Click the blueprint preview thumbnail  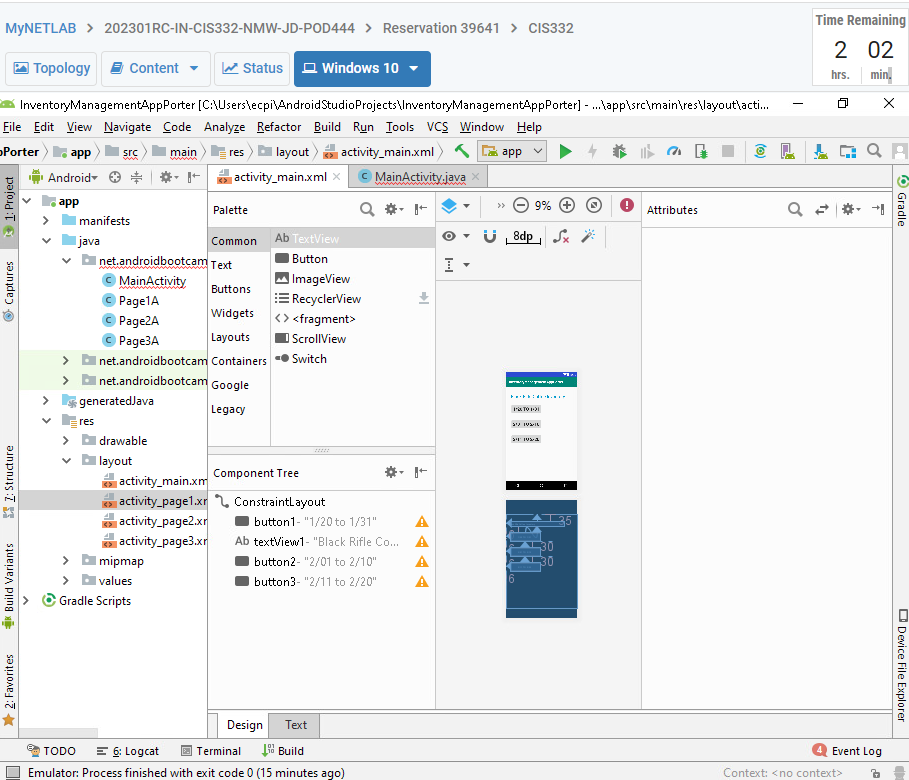541,559
